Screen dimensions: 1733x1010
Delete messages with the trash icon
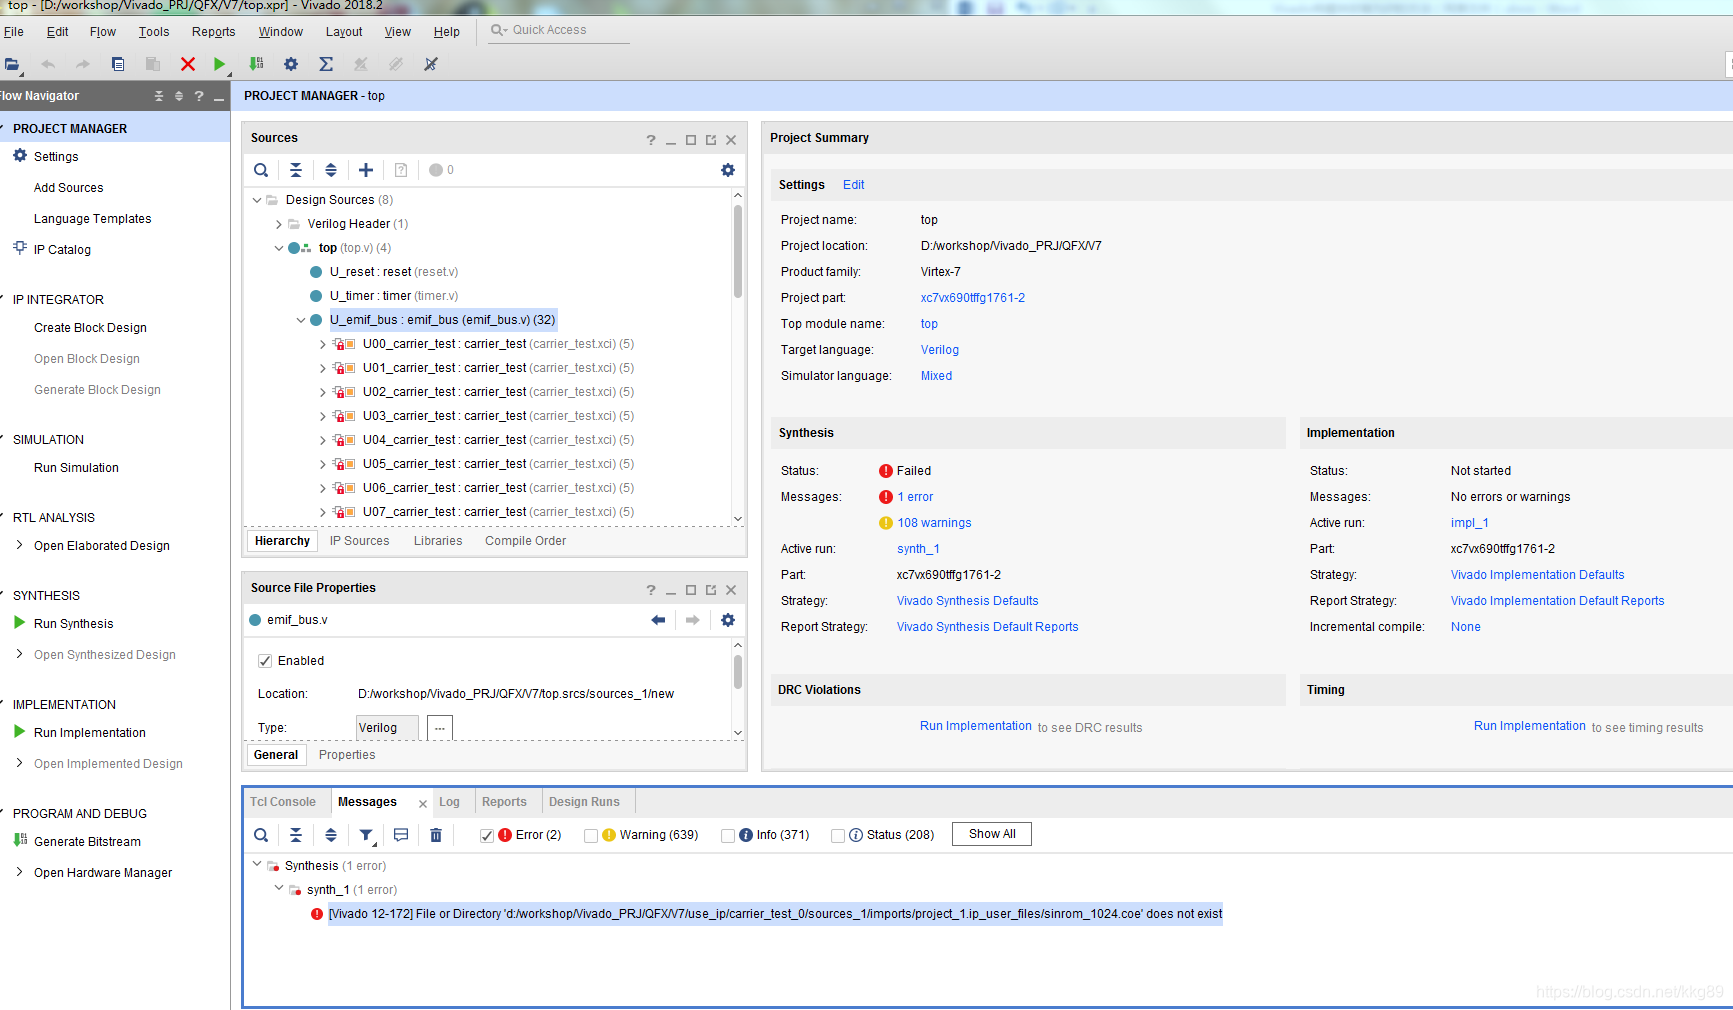(436, 835)
